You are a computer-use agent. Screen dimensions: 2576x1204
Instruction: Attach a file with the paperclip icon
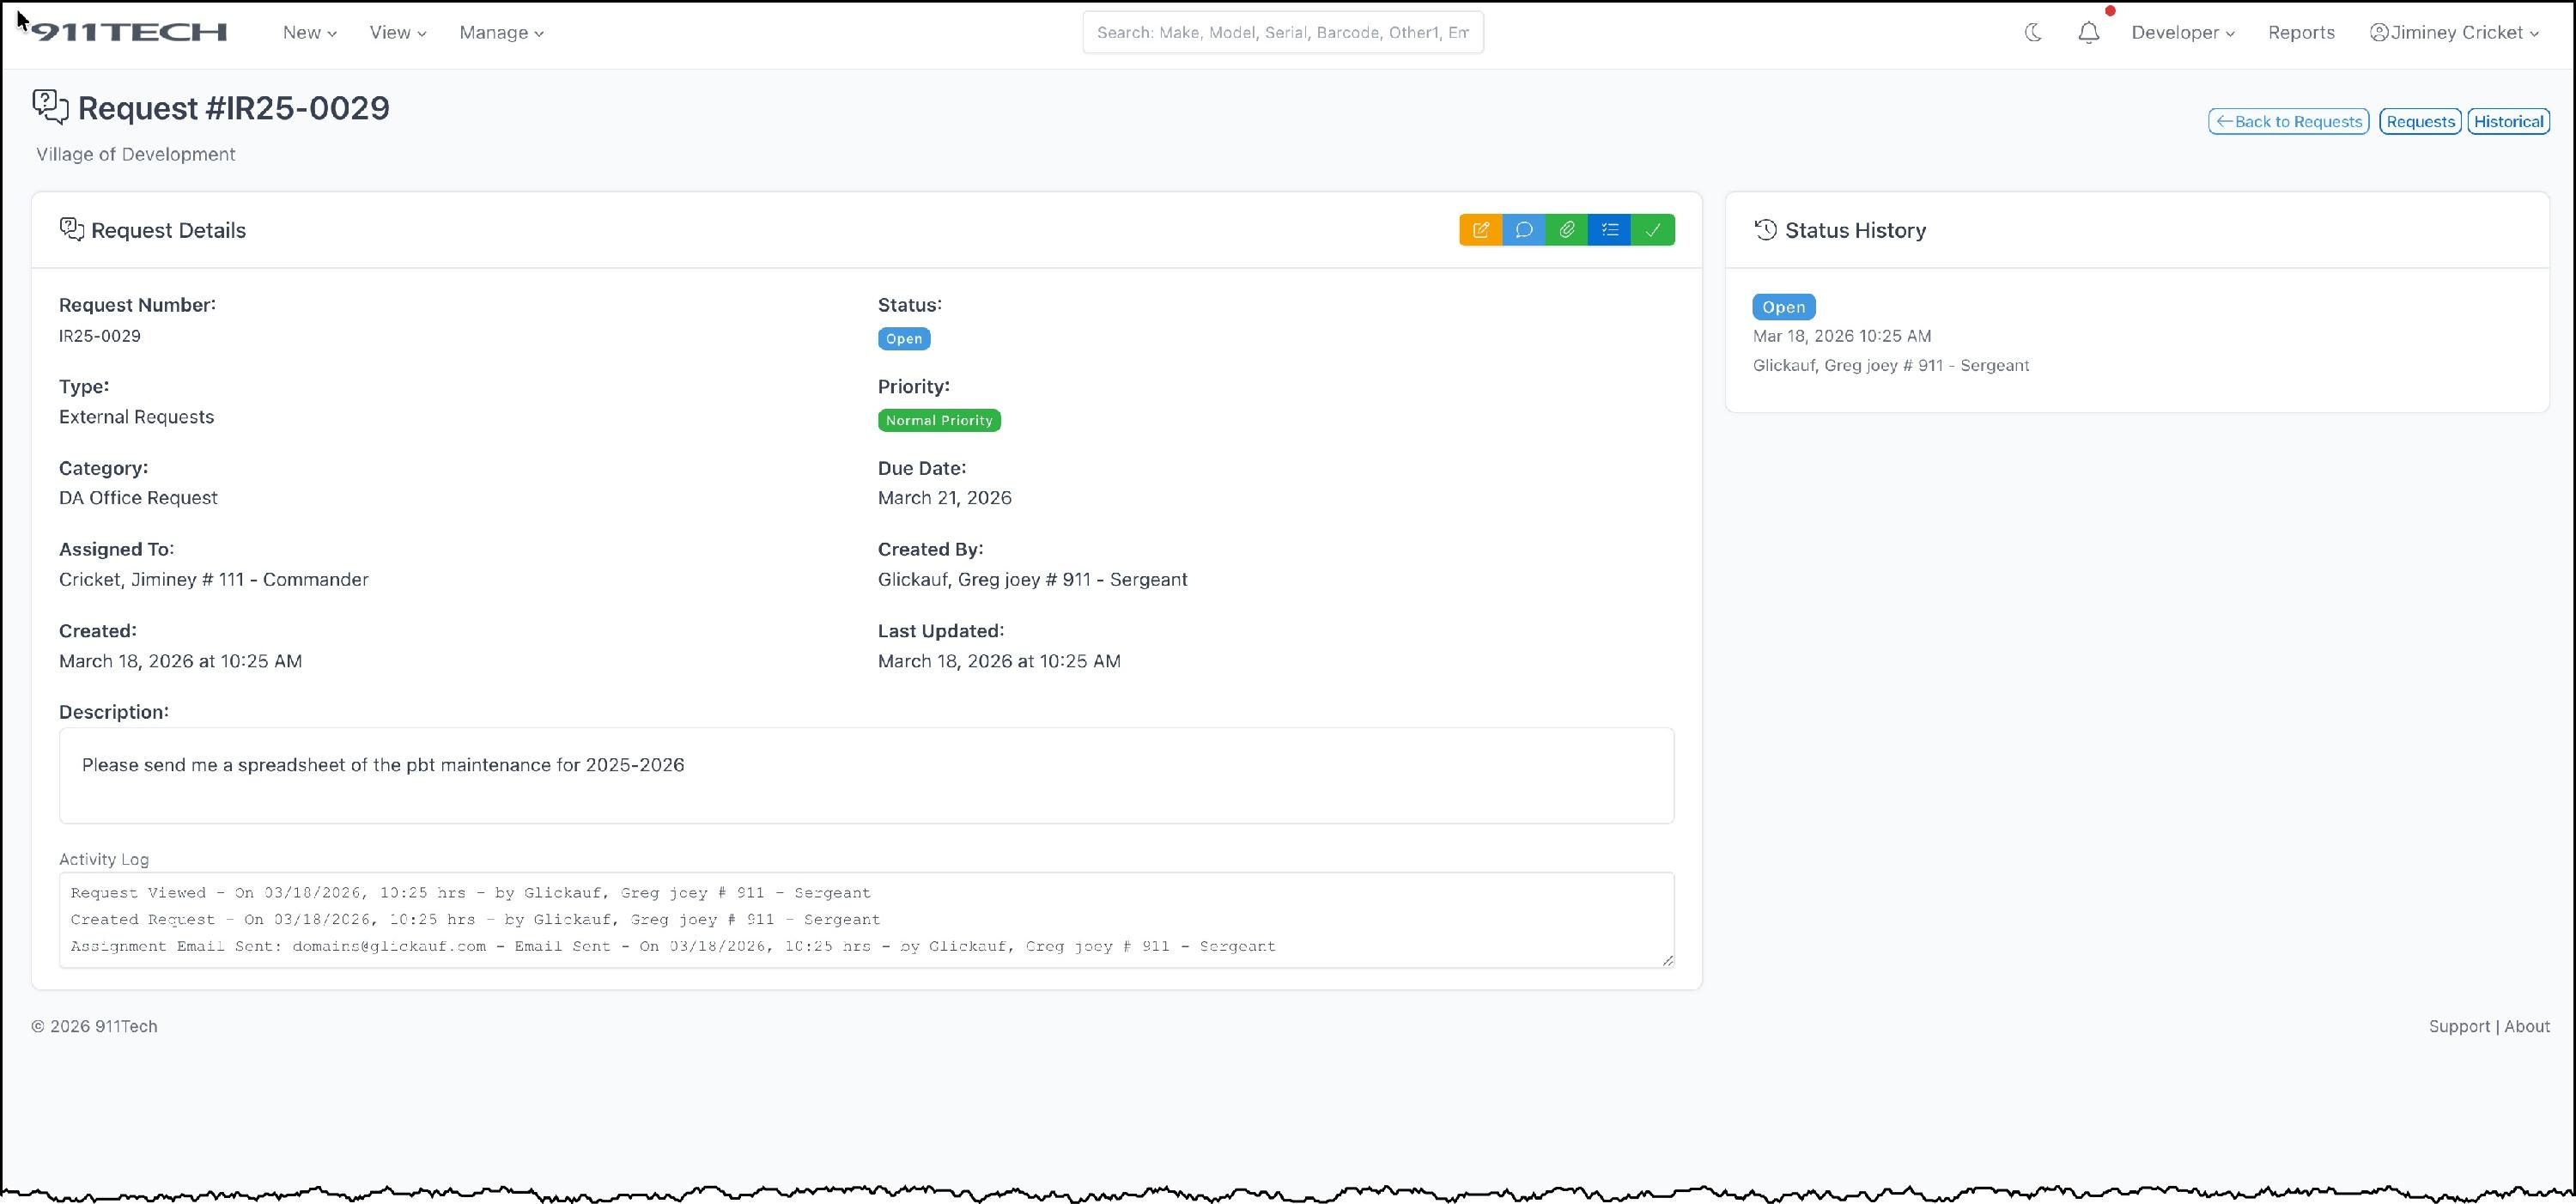click(1566, 230)
